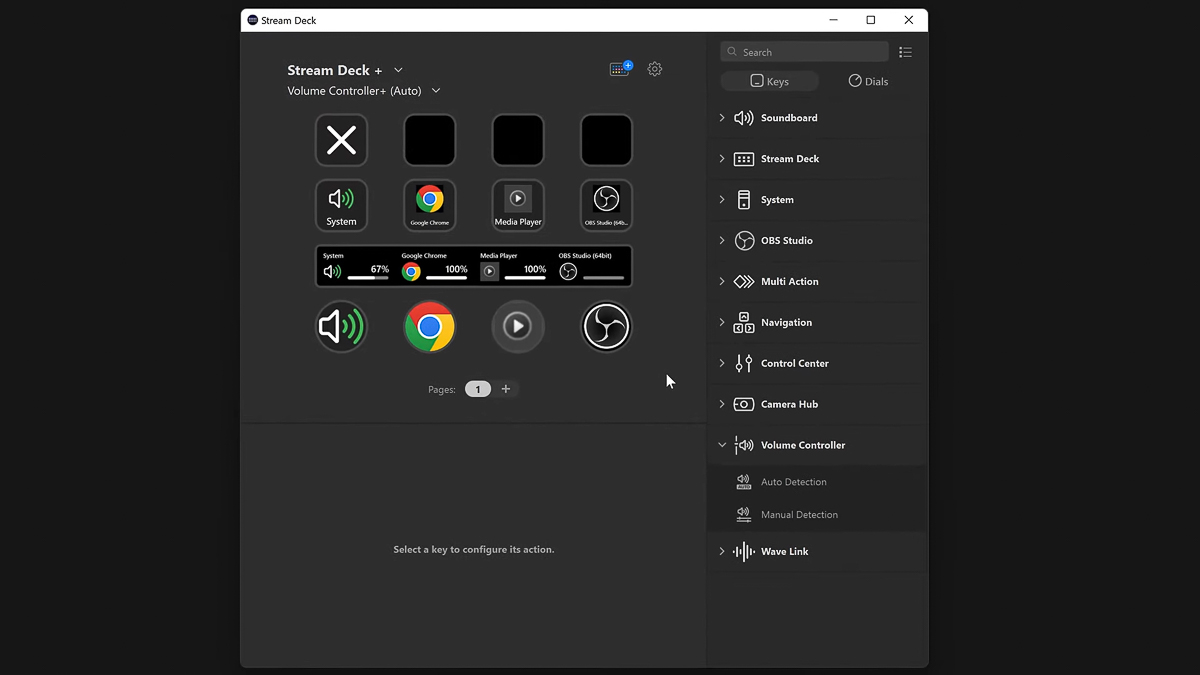
Task: Collapse the Volume Controller category
Action: pyautogui.click(x=722, y=446)
